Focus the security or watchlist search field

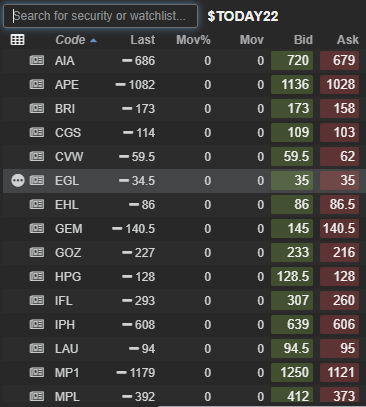pyautogui.click(x=100, y=16)
